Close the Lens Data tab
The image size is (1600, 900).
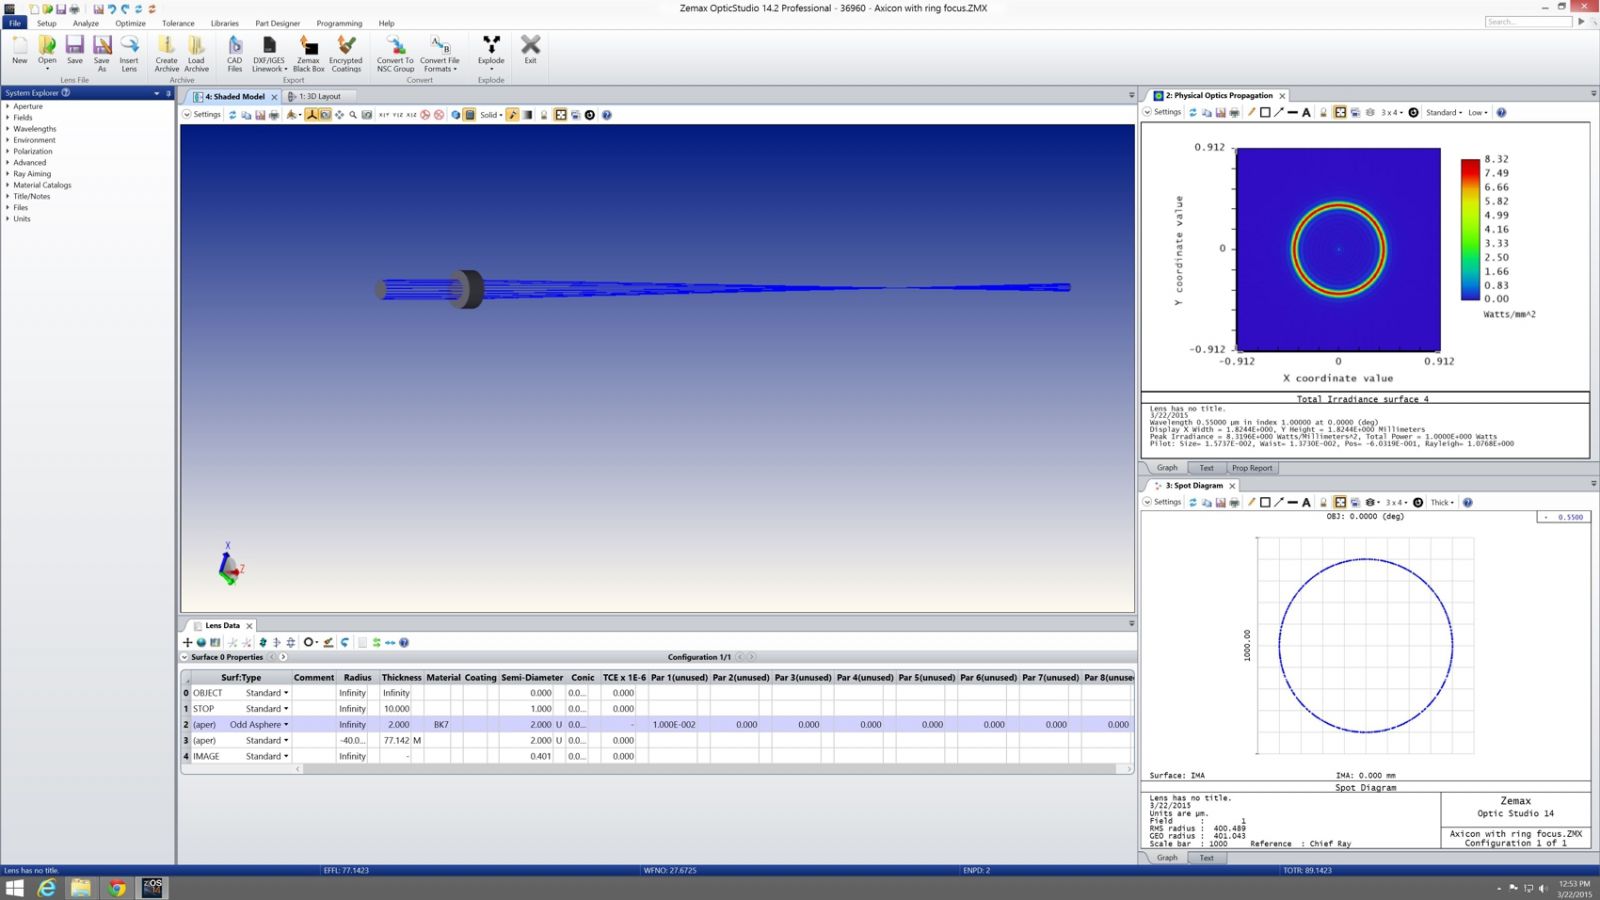click(250, 626)
